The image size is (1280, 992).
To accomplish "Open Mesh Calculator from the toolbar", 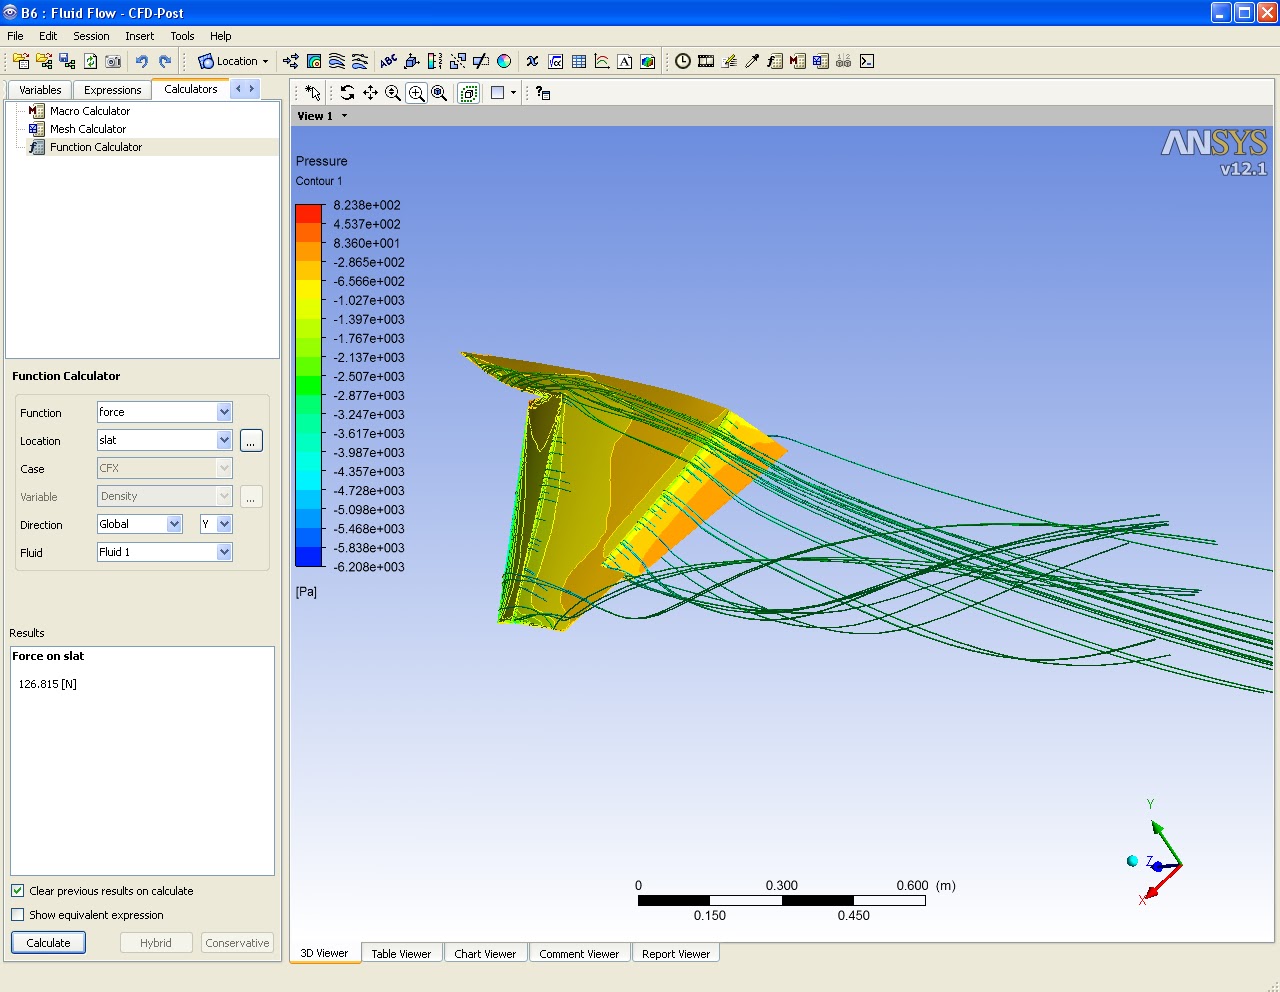I will [821, 61].
